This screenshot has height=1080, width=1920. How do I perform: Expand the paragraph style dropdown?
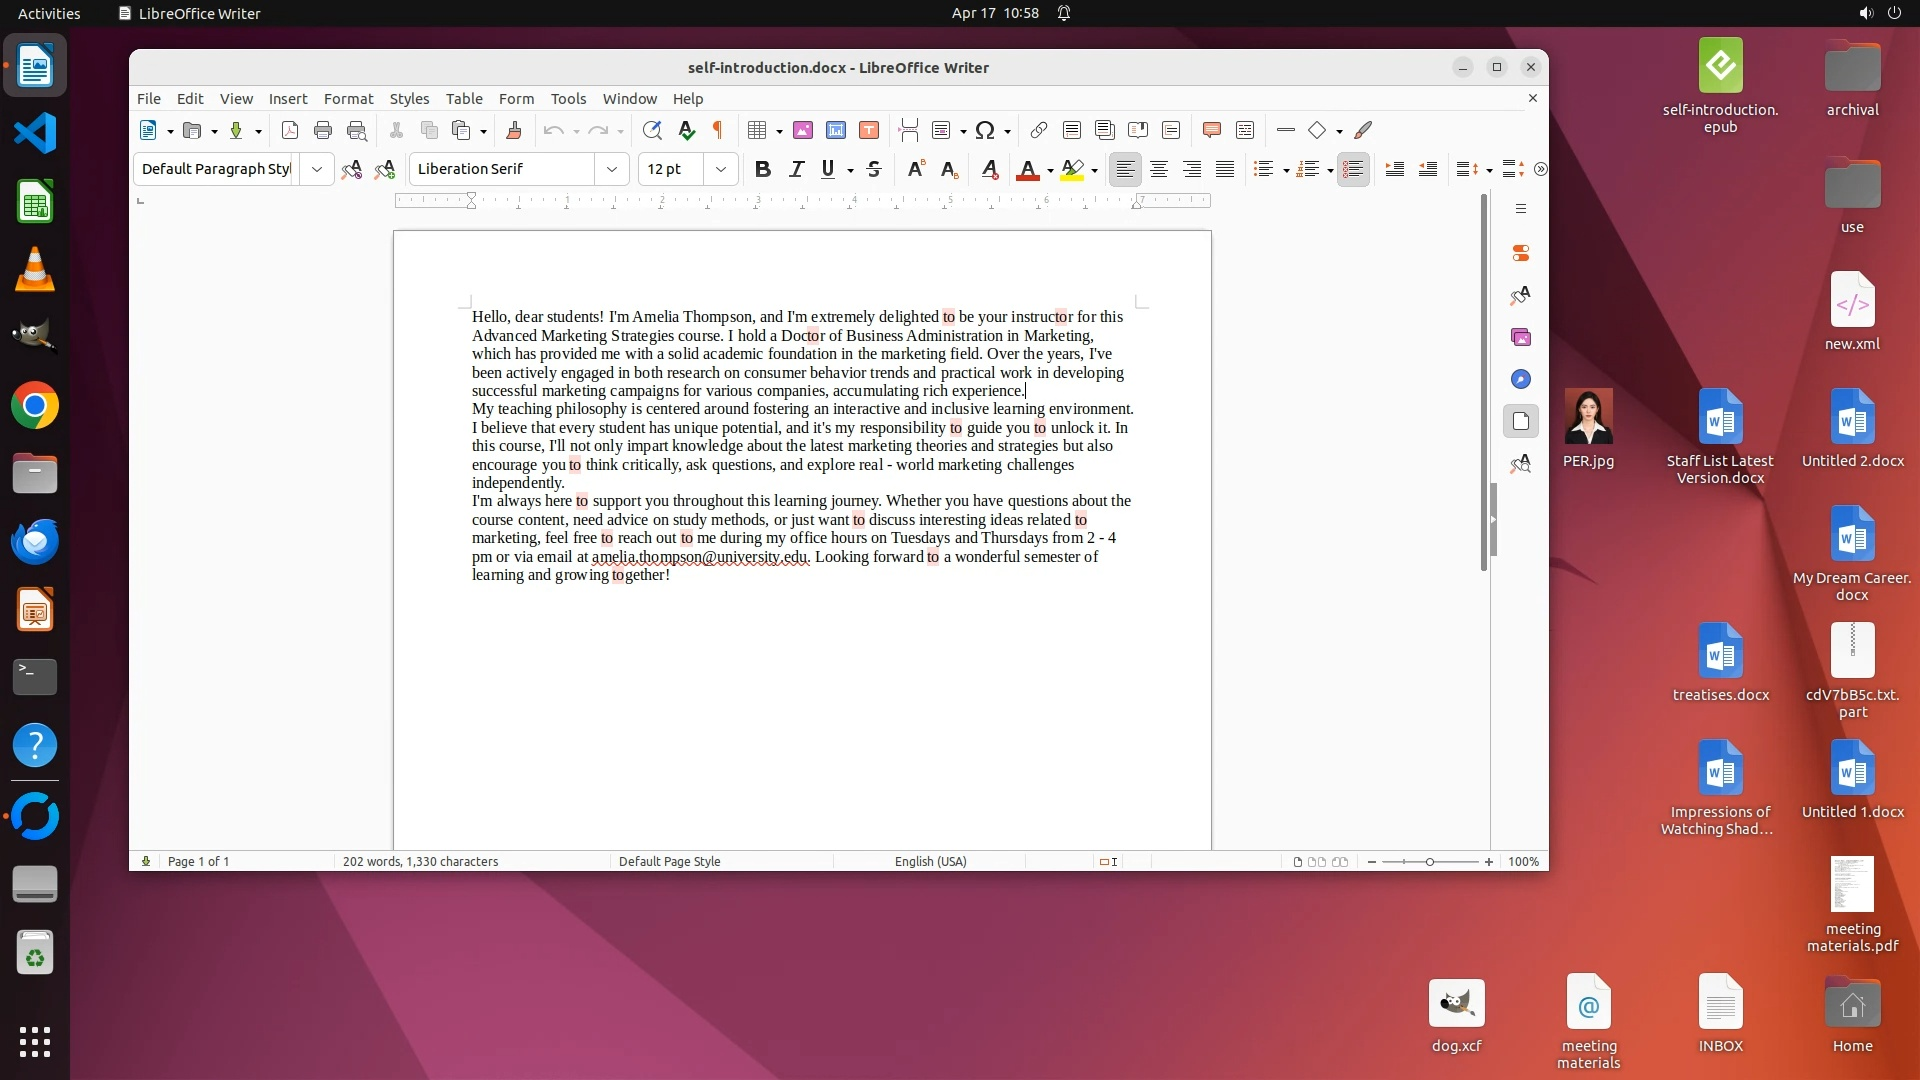(317, 169)
